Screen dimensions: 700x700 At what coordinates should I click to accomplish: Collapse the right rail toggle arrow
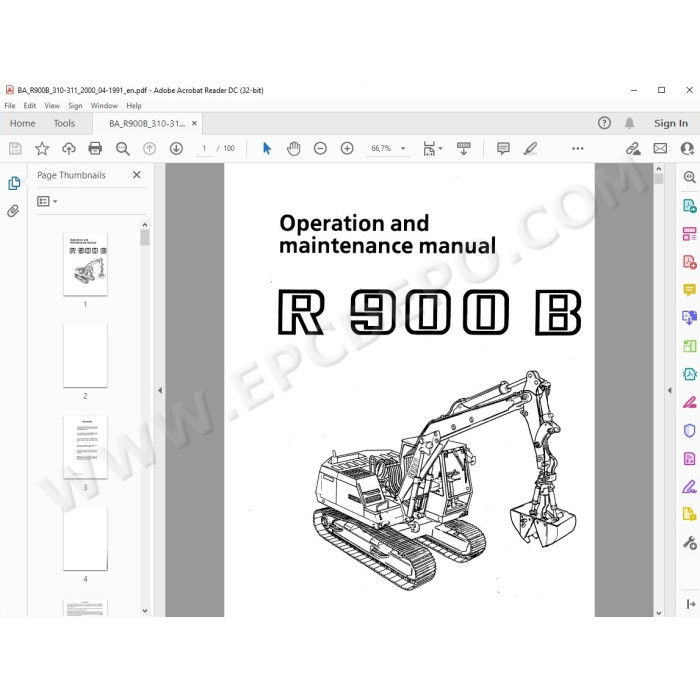(x=691, y=604)
